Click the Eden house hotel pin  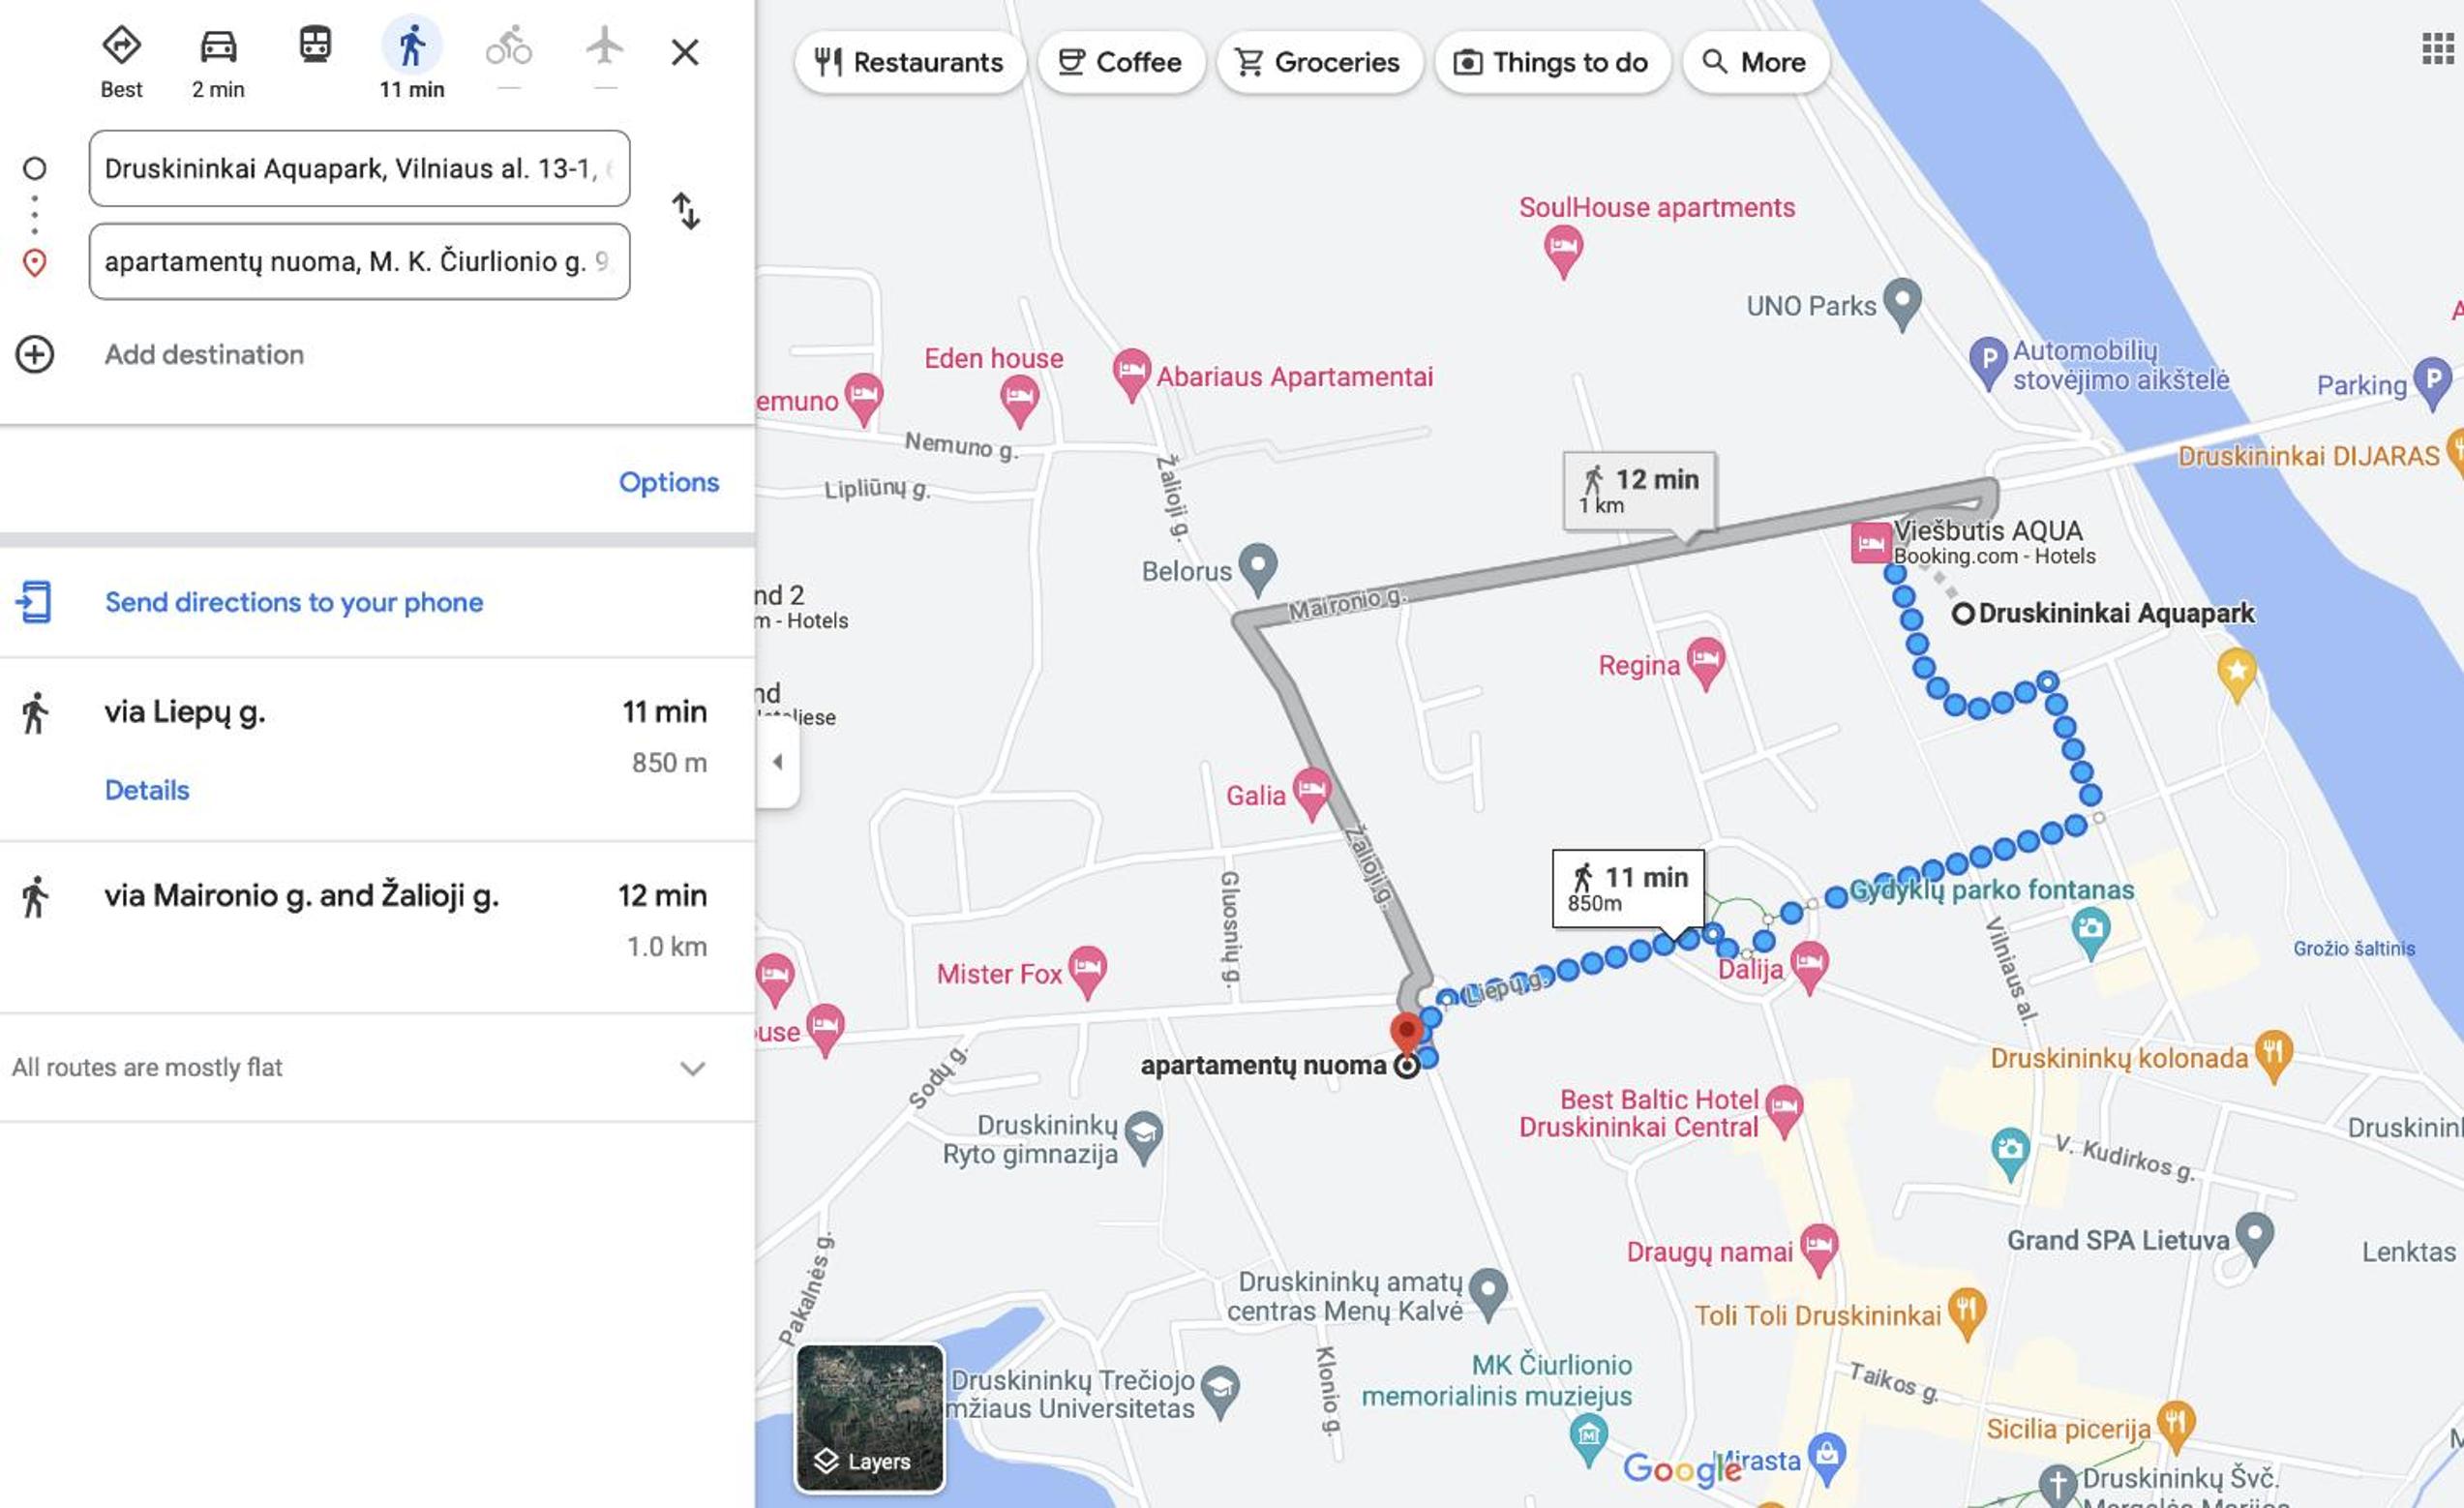1019,400
